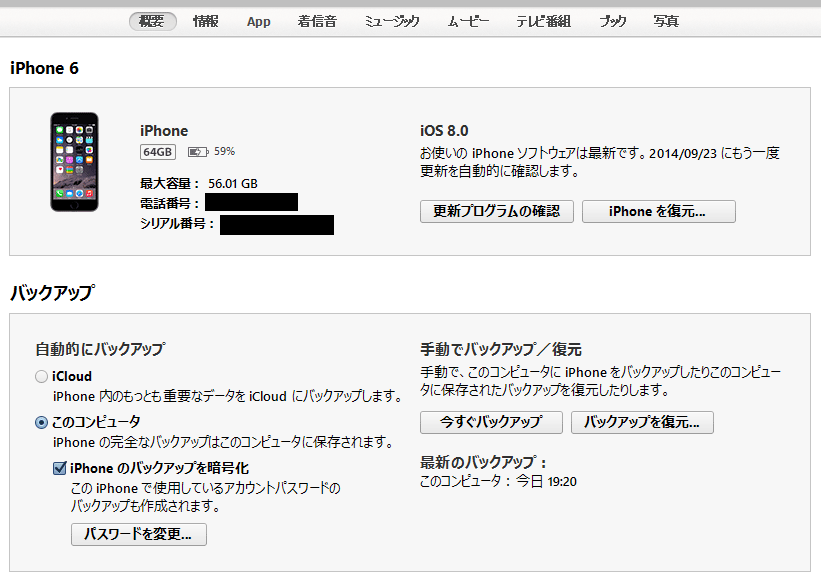
Task: Click the 電話番号 label
Action: pyautogui.click(x=170, y=203)
